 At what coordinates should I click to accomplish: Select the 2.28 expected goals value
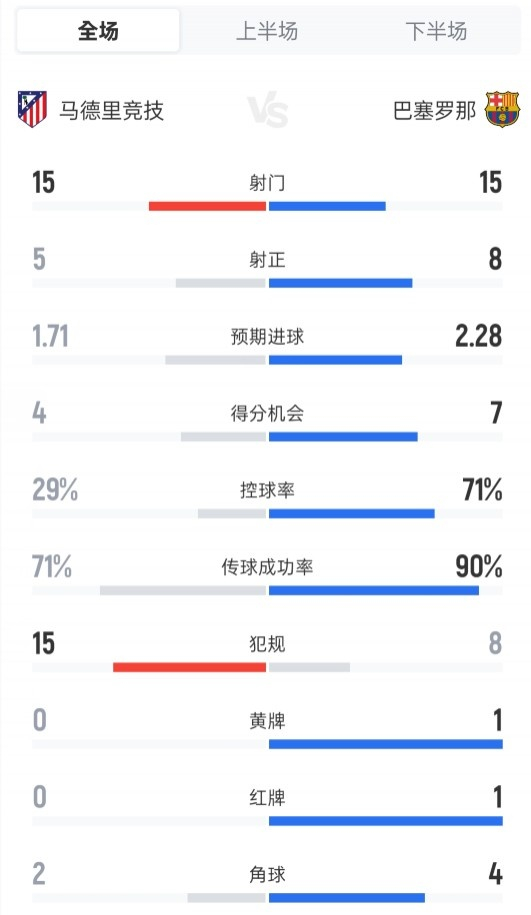point(478,336)
